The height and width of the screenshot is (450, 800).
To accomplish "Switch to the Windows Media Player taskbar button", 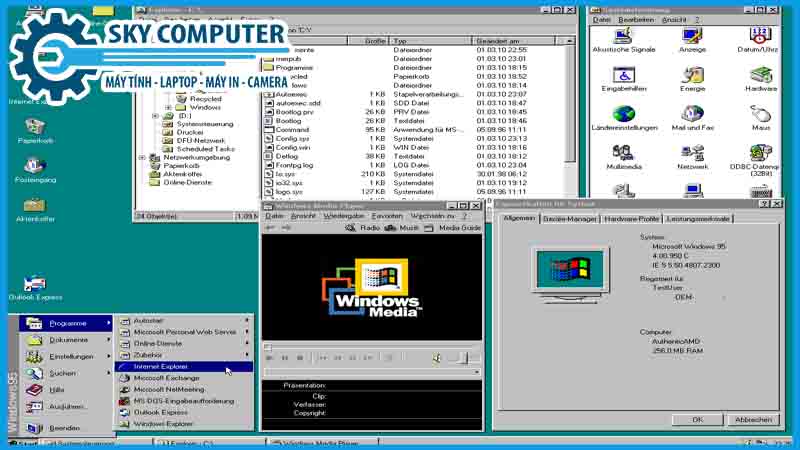I will click(x=320, y=444).
